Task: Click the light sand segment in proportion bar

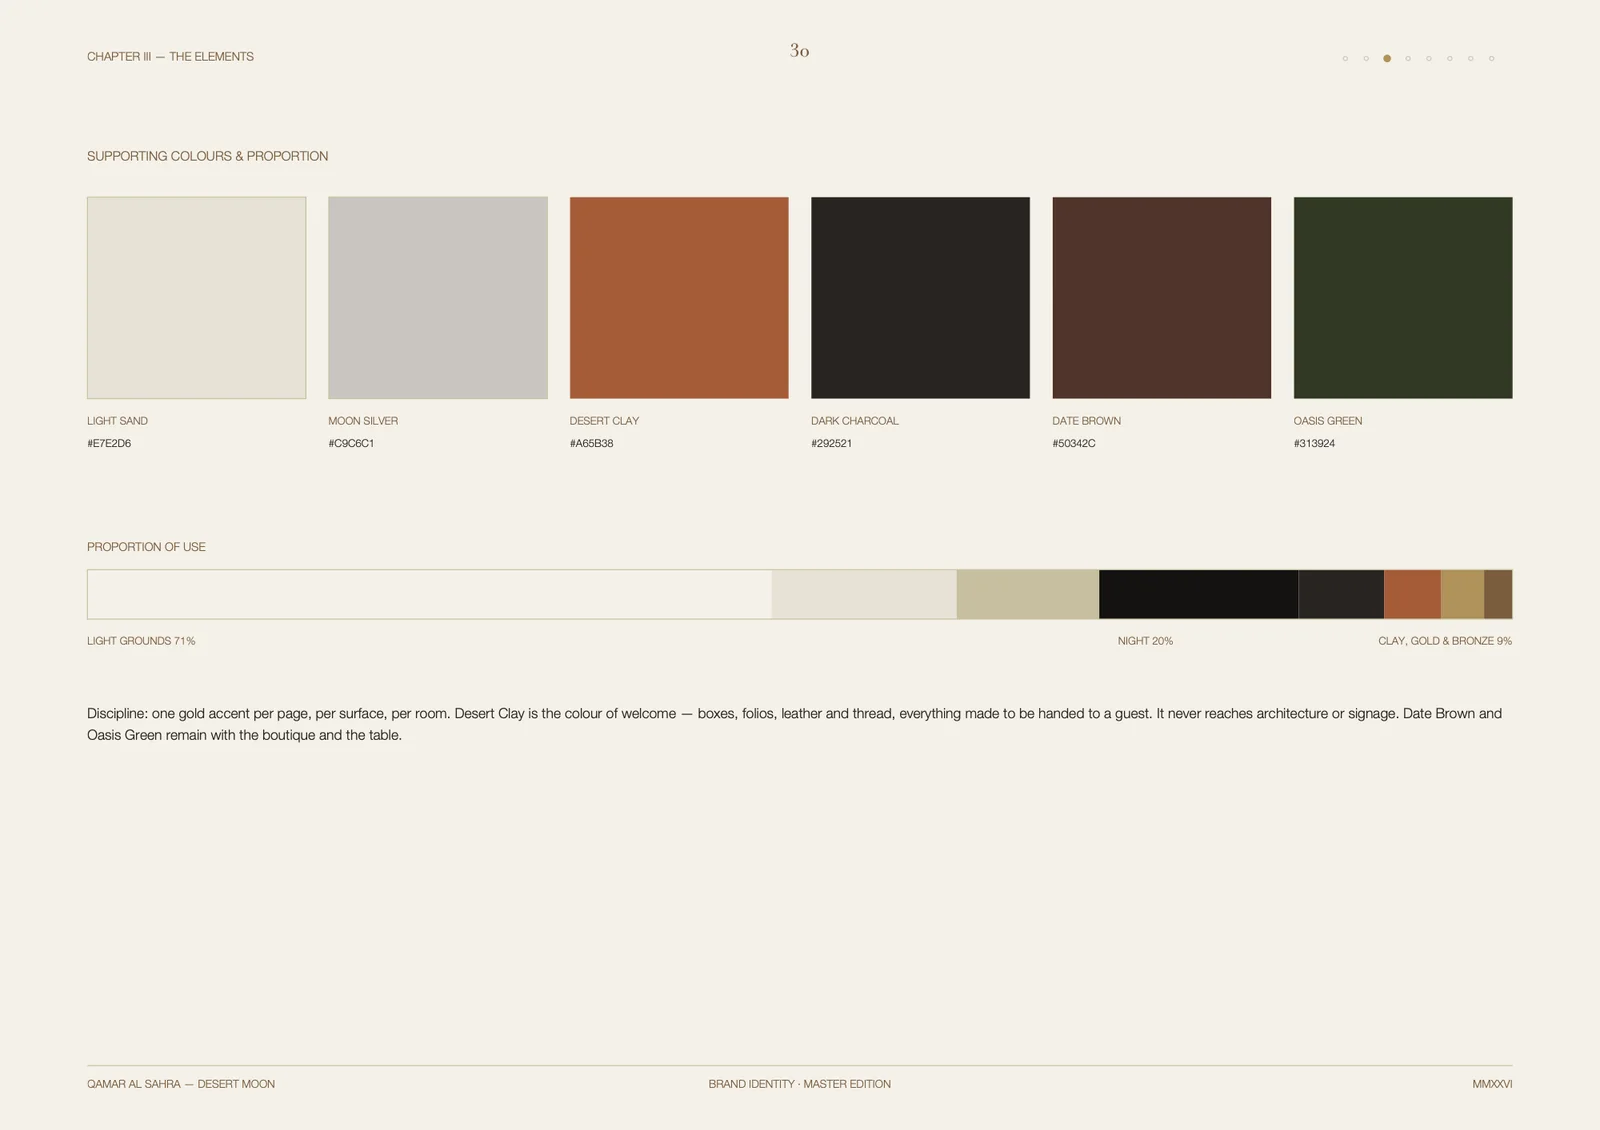Action: 864,594
